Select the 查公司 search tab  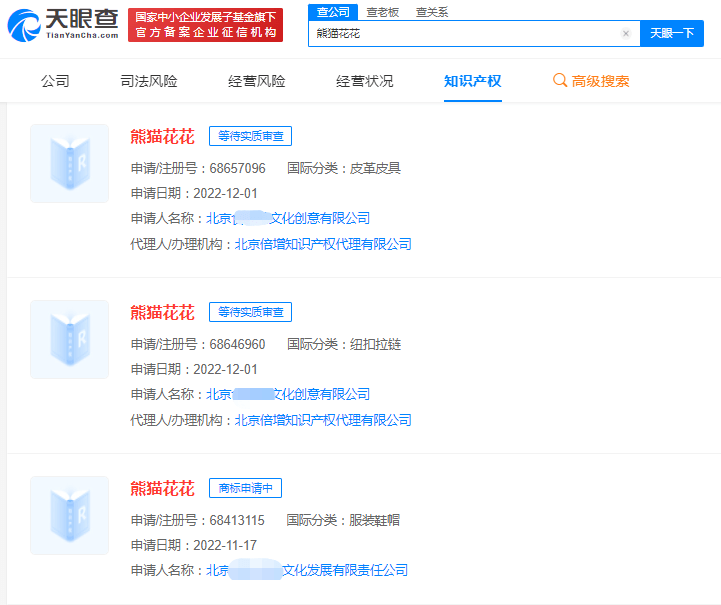pos(333,12)
